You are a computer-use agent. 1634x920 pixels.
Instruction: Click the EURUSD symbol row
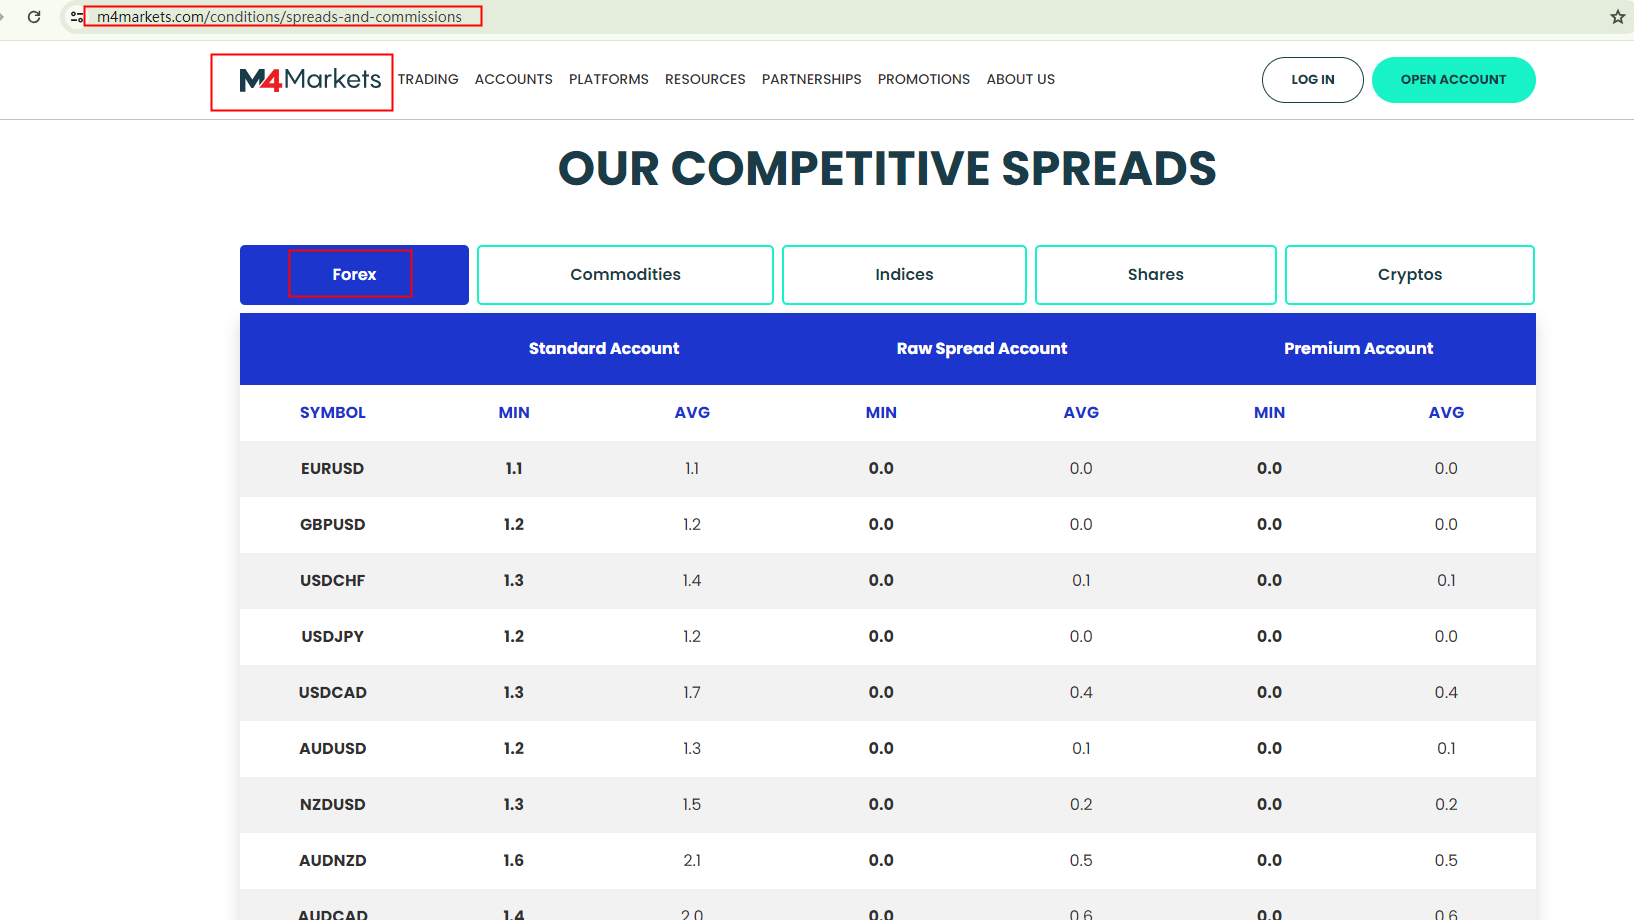(332, 469)
